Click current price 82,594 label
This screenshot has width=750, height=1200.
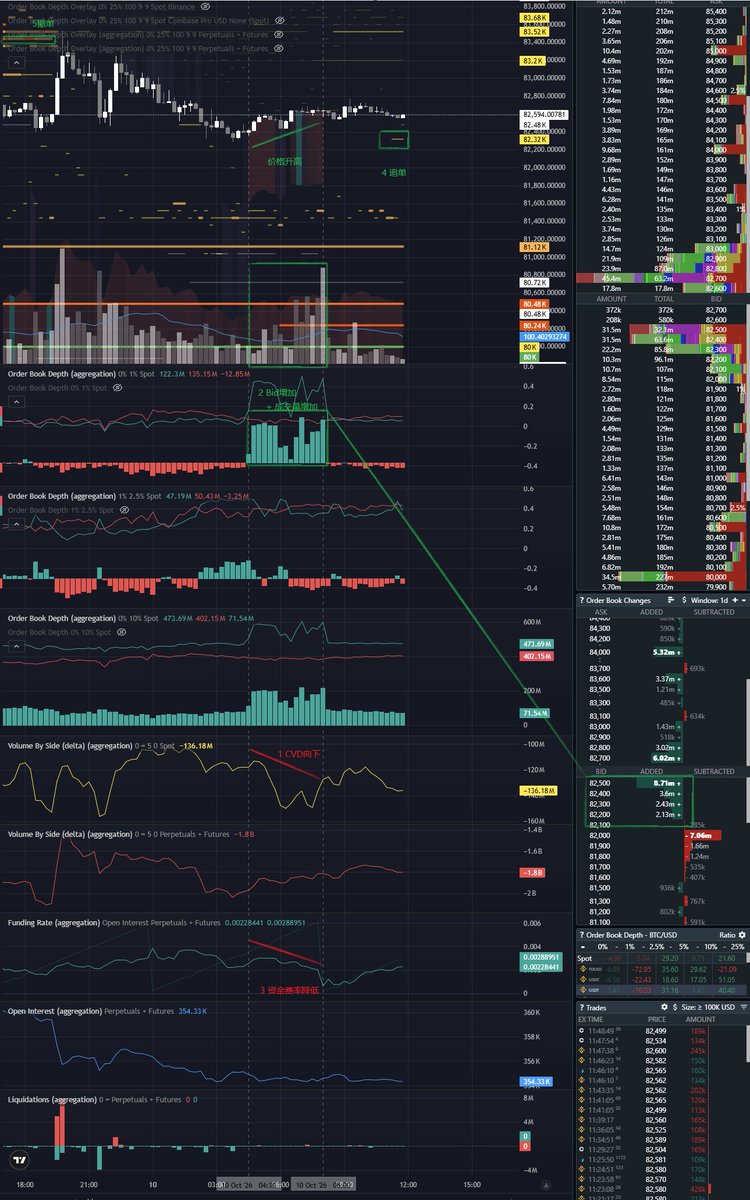click(x=544, y=115)
